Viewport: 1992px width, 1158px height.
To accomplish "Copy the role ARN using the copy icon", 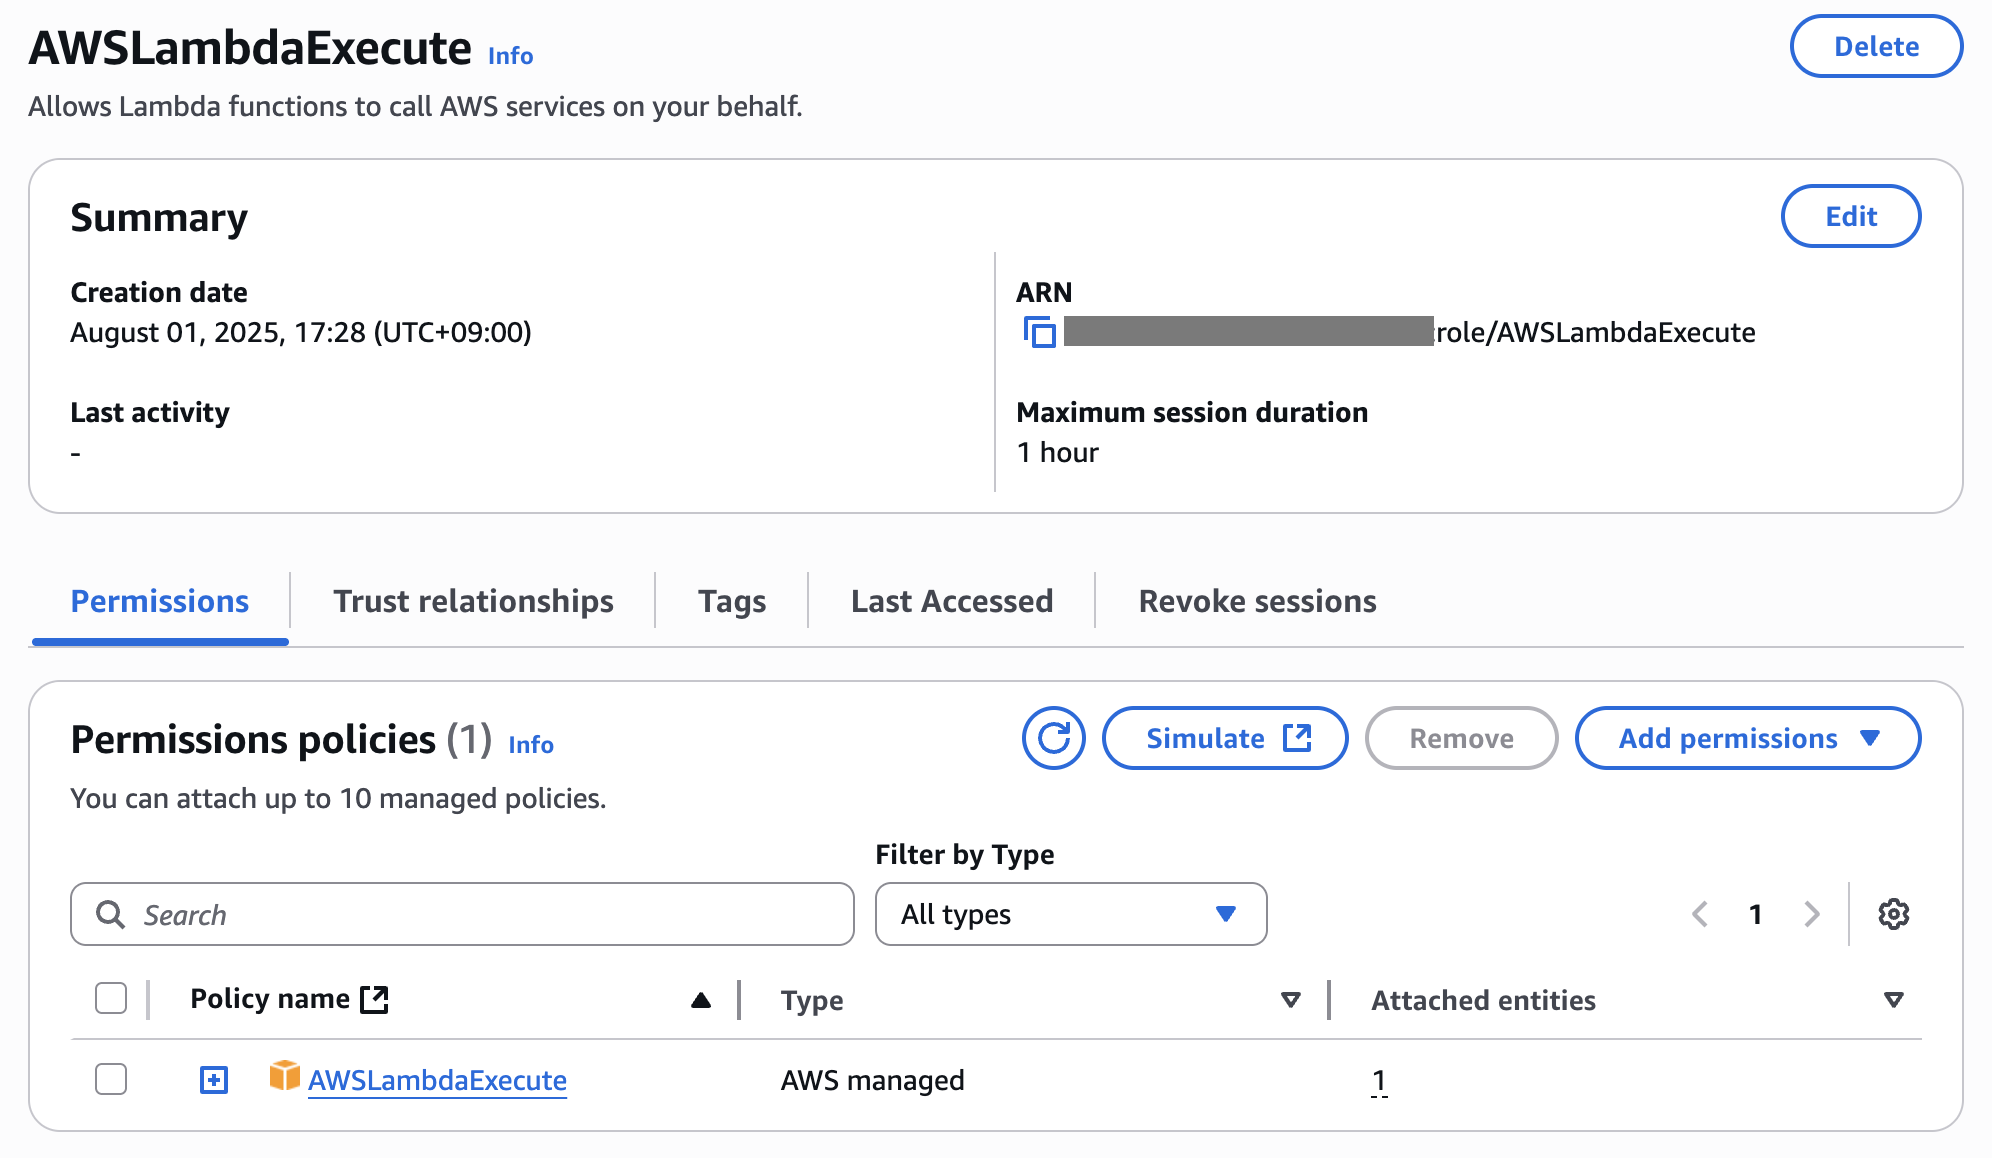I will [x=1040, y=333].
